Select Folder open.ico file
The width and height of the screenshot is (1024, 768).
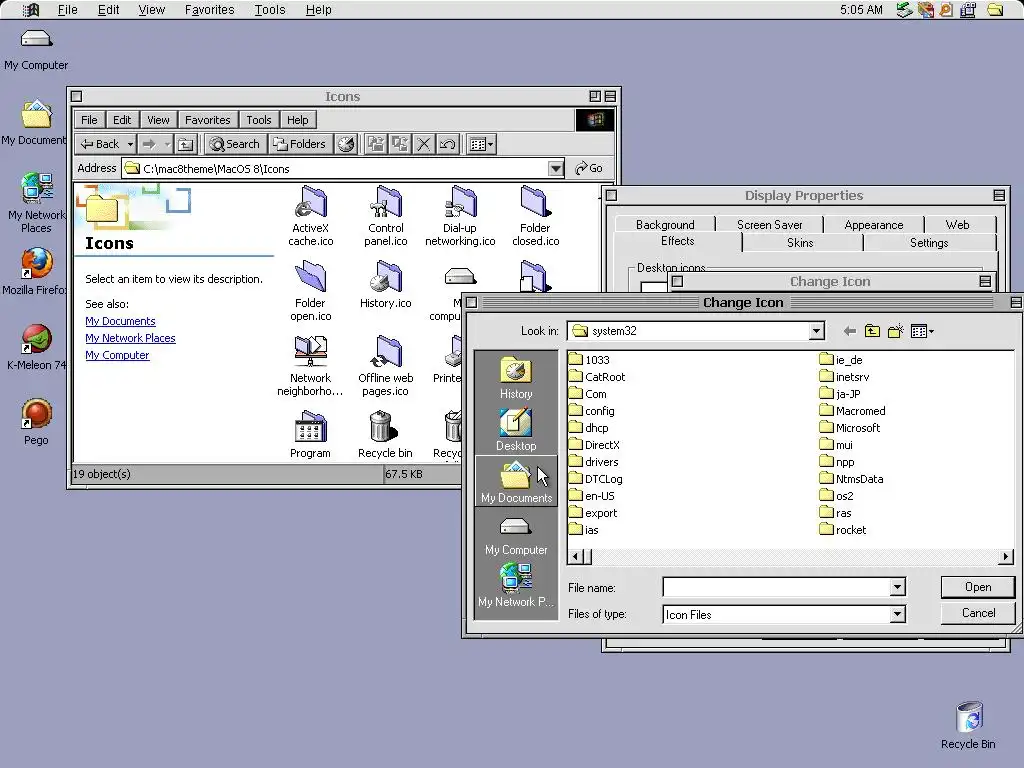(x=310, y=291)
